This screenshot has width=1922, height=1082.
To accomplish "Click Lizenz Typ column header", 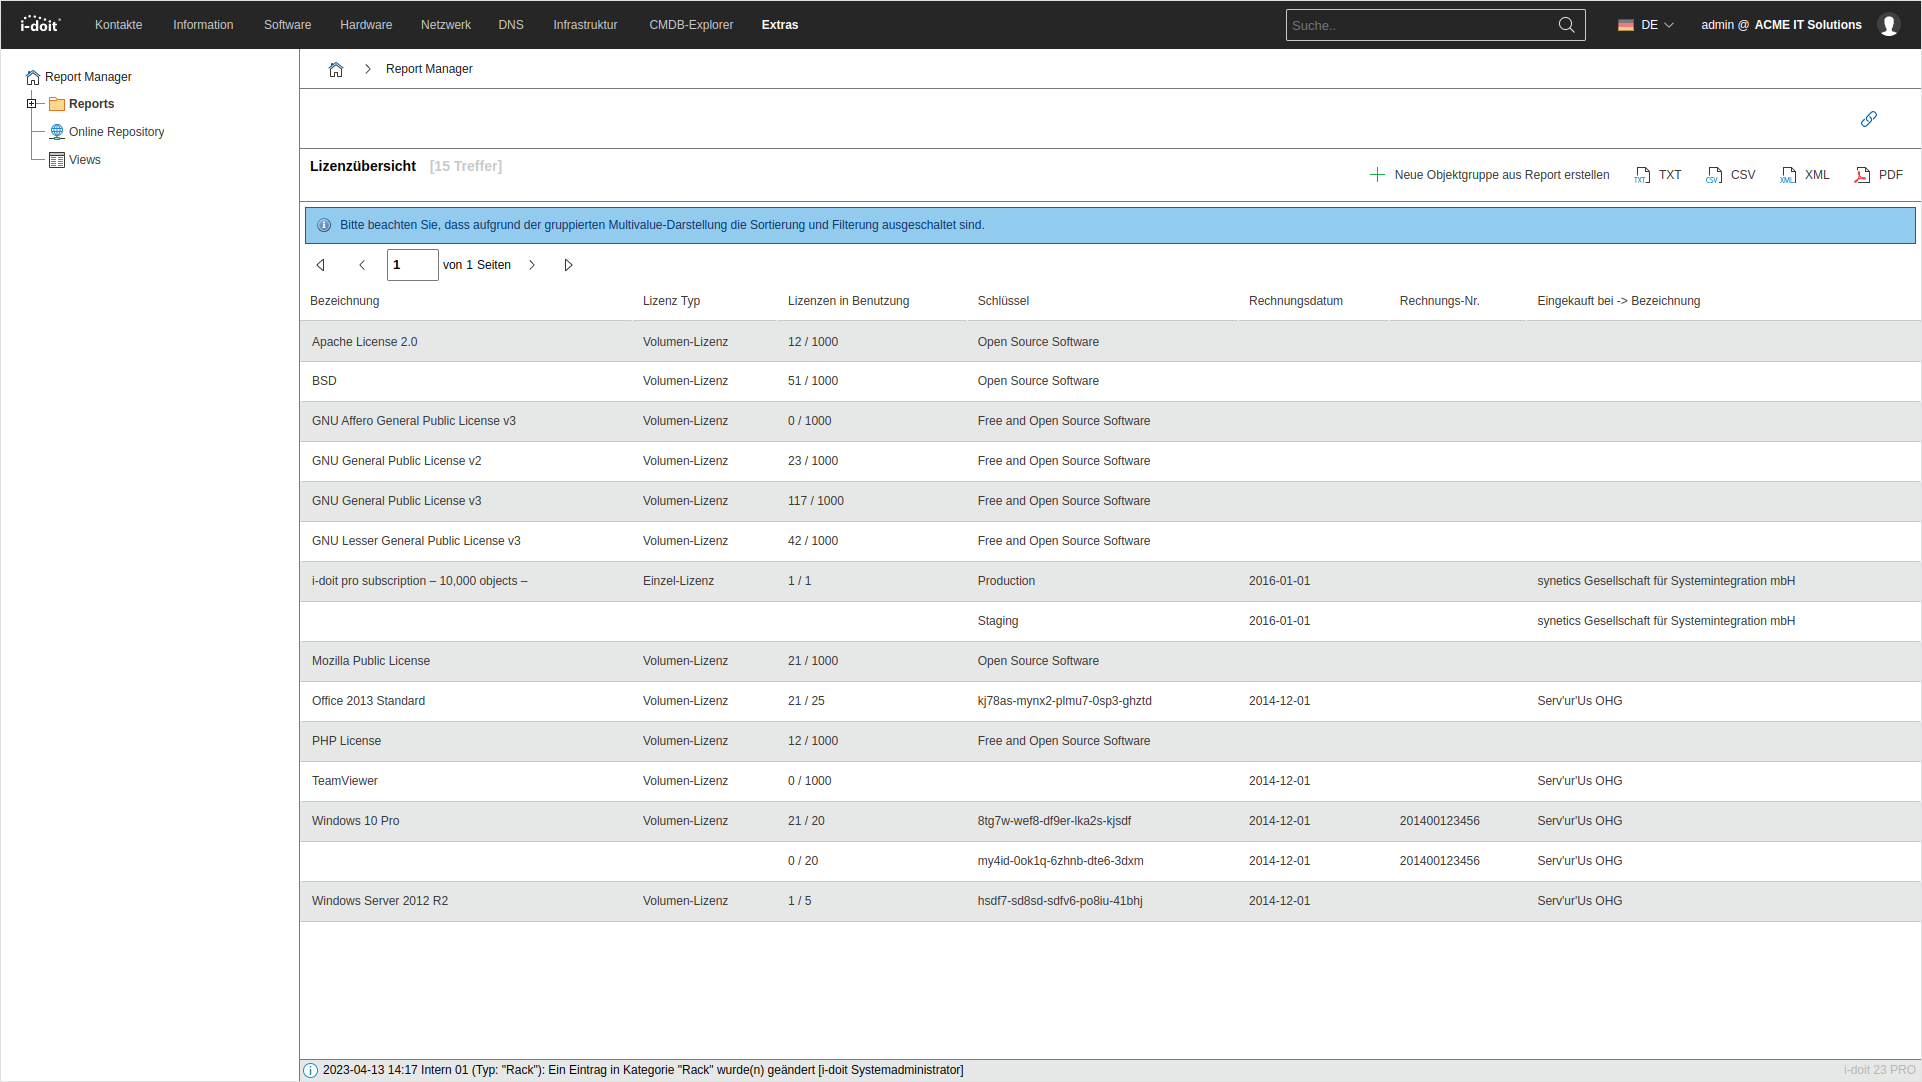I will (x=671, y=301).
